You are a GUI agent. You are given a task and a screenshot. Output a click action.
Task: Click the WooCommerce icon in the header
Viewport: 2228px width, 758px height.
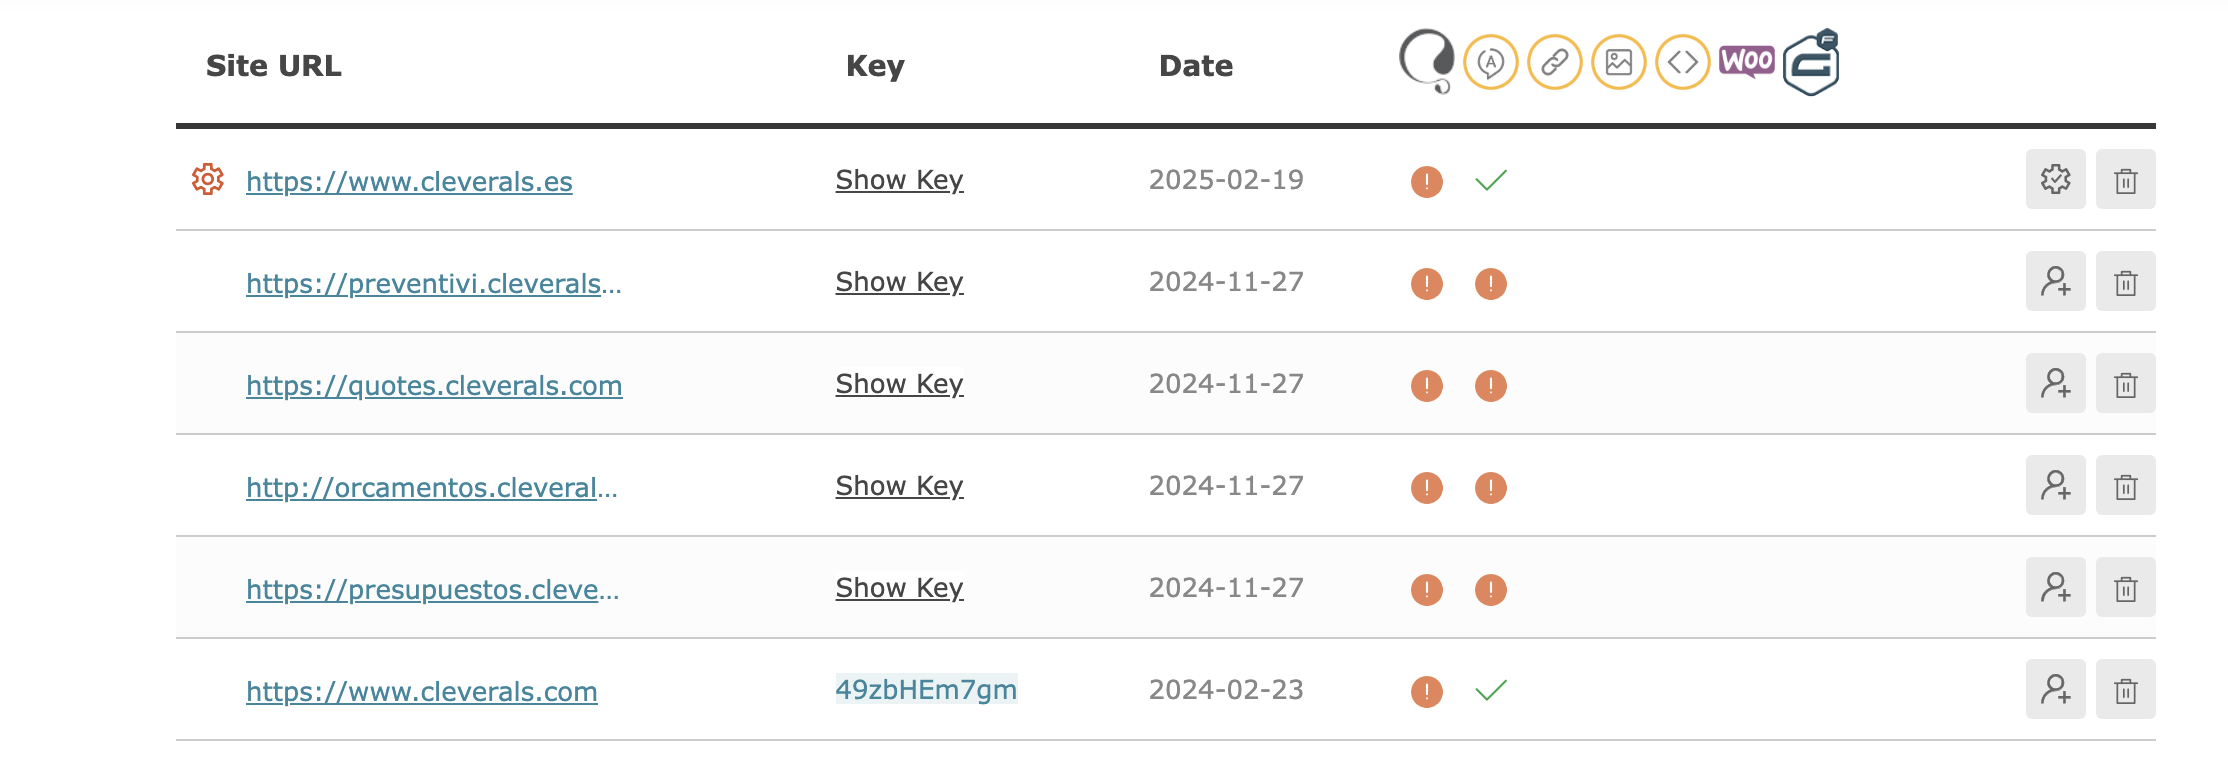tap(1746, 61)
